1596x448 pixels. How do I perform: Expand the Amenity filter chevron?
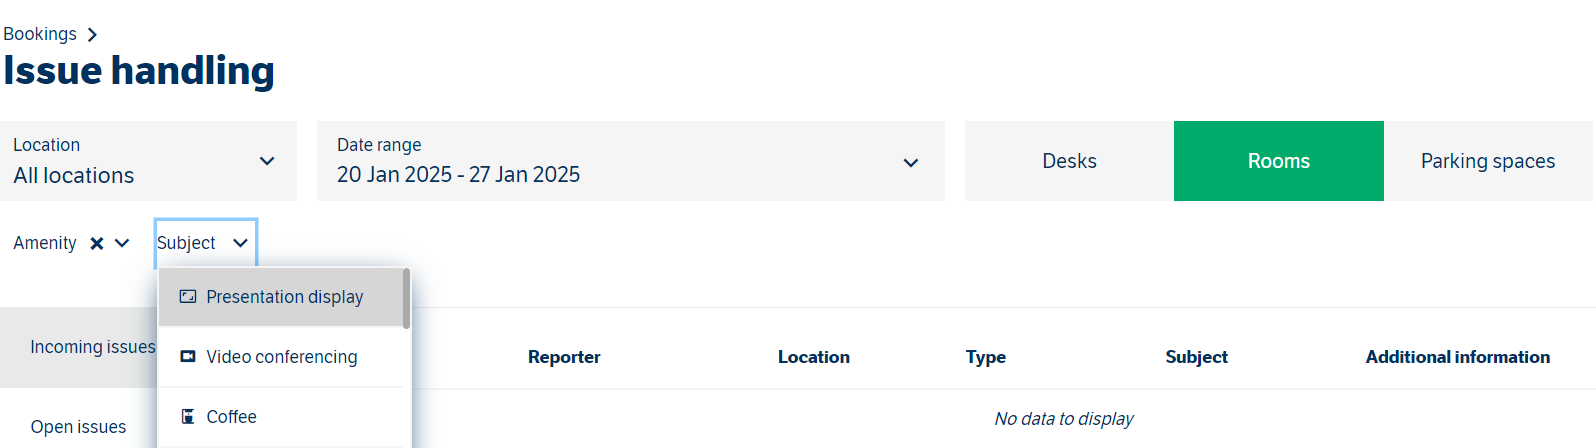pyautogui.click(x=122, y=243)
